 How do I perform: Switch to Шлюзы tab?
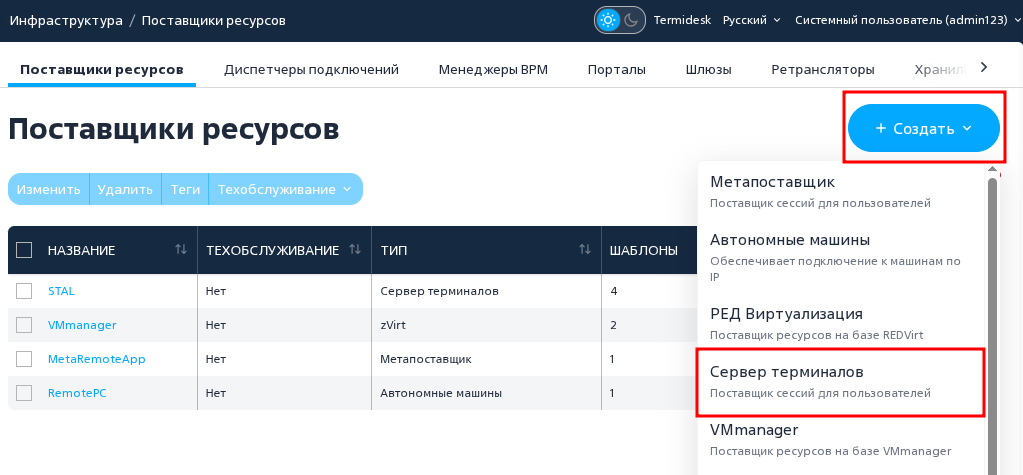click(709, 70)
